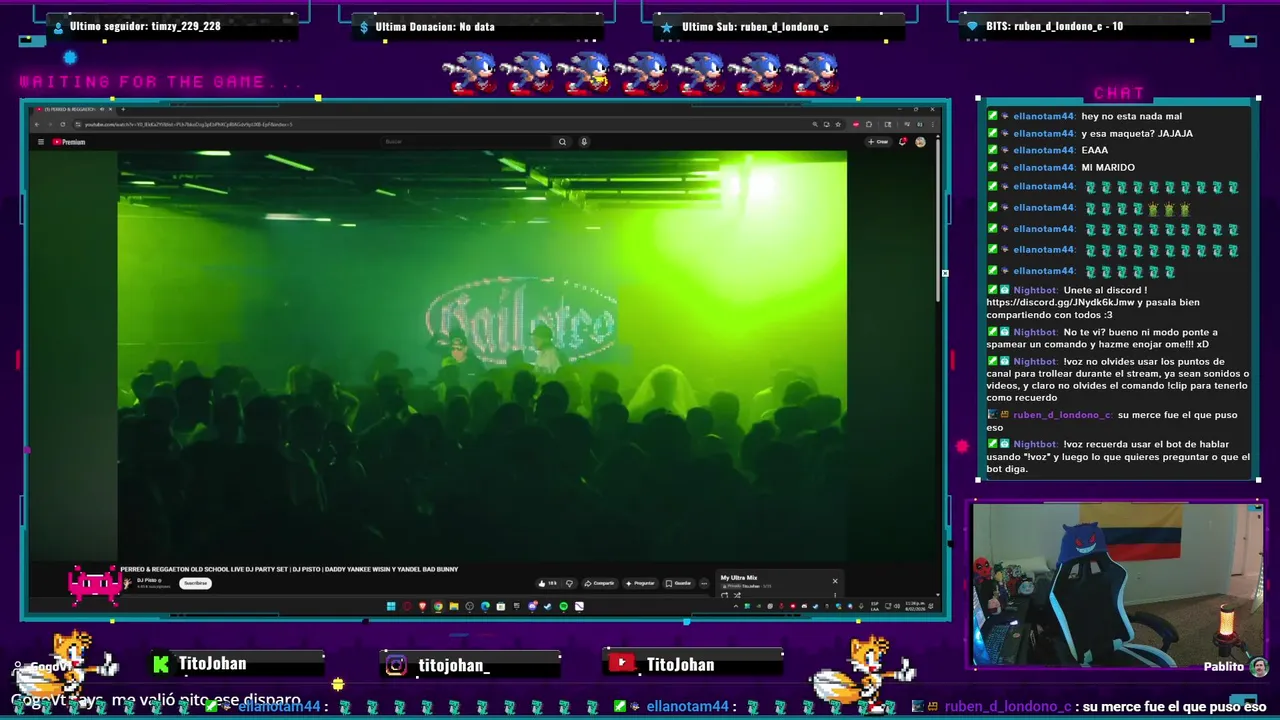Switch to Chrome in the taskbar
This screenshot has height=720, width=1280.
coord(438,606)
